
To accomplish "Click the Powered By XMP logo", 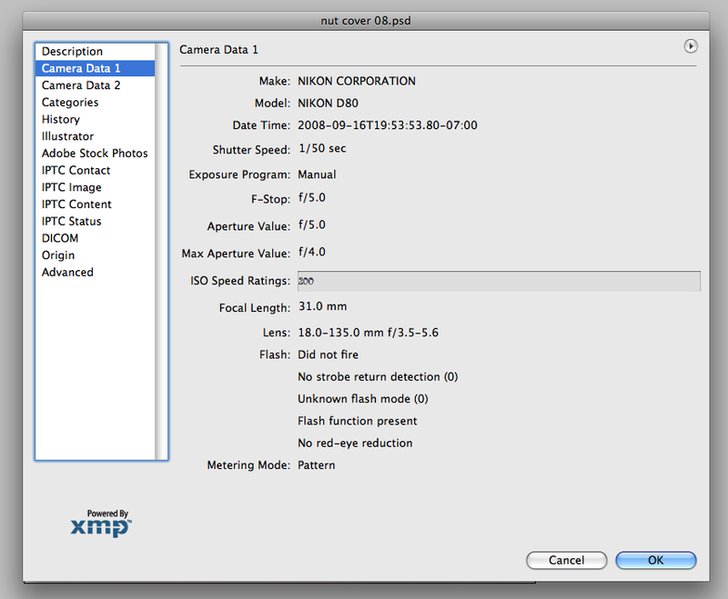I will coord(101,523).
